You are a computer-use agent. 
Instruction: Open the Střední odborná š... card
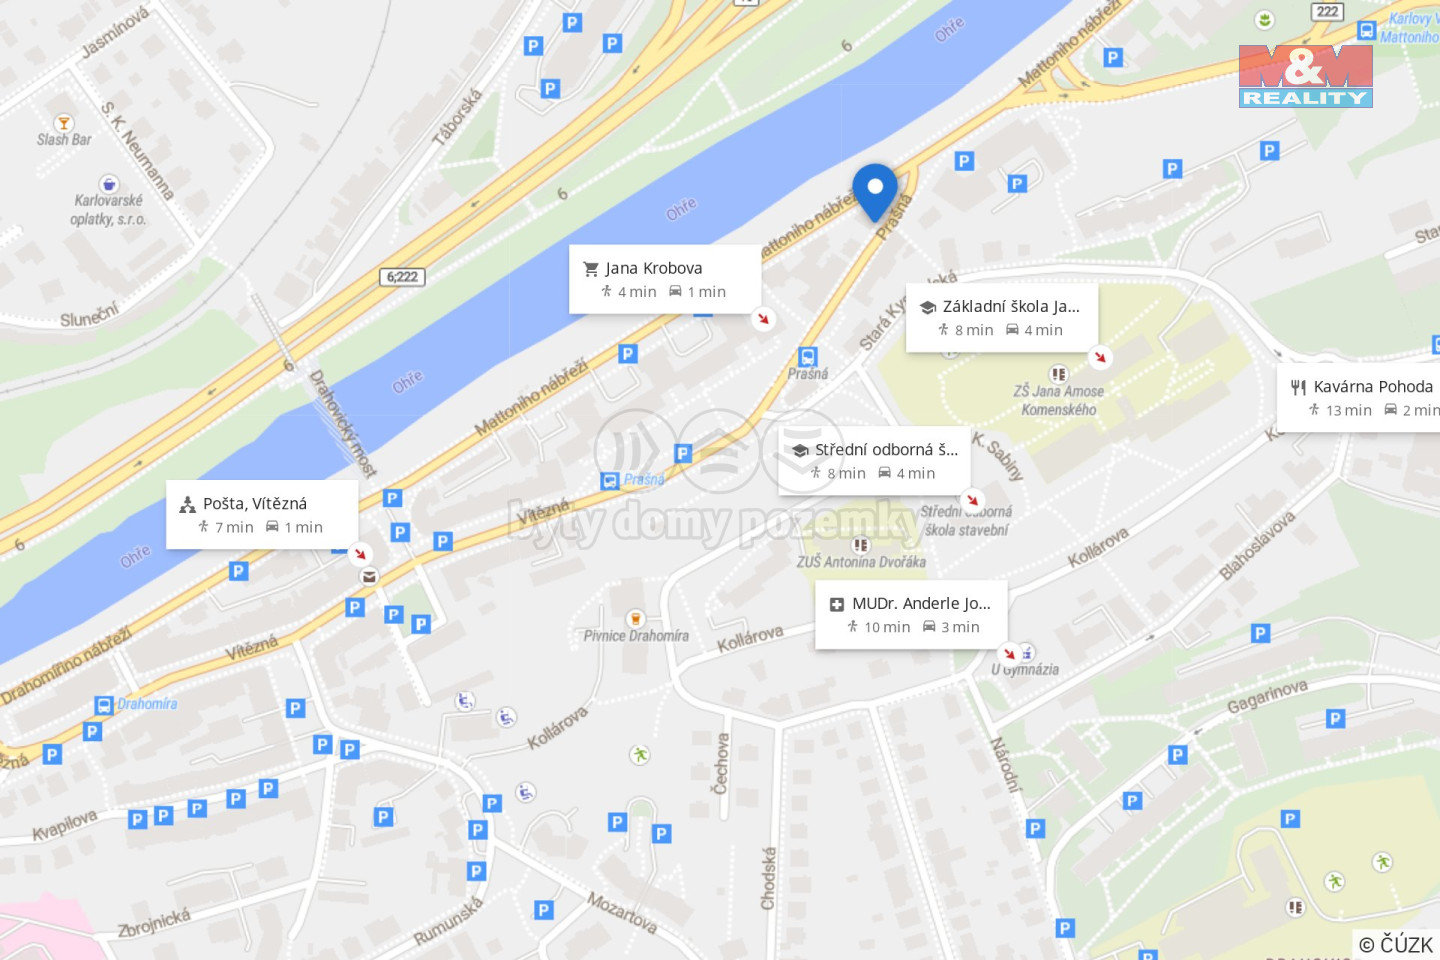pyautogui.click(x=874, y=461)
